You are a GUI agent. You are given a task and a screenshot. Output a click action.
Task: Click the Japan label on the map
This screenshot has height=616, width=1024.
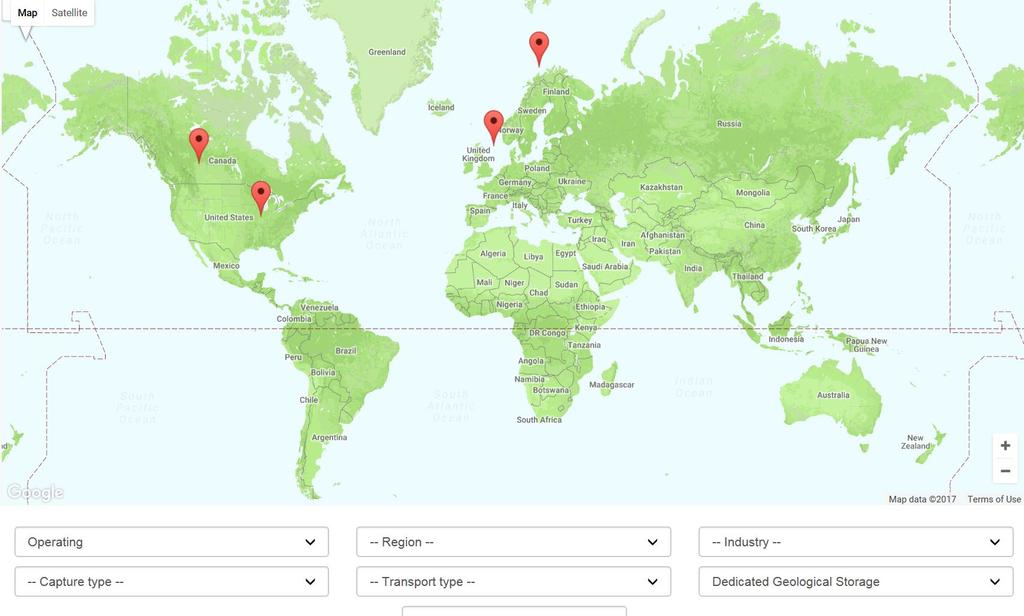[848, 219]
